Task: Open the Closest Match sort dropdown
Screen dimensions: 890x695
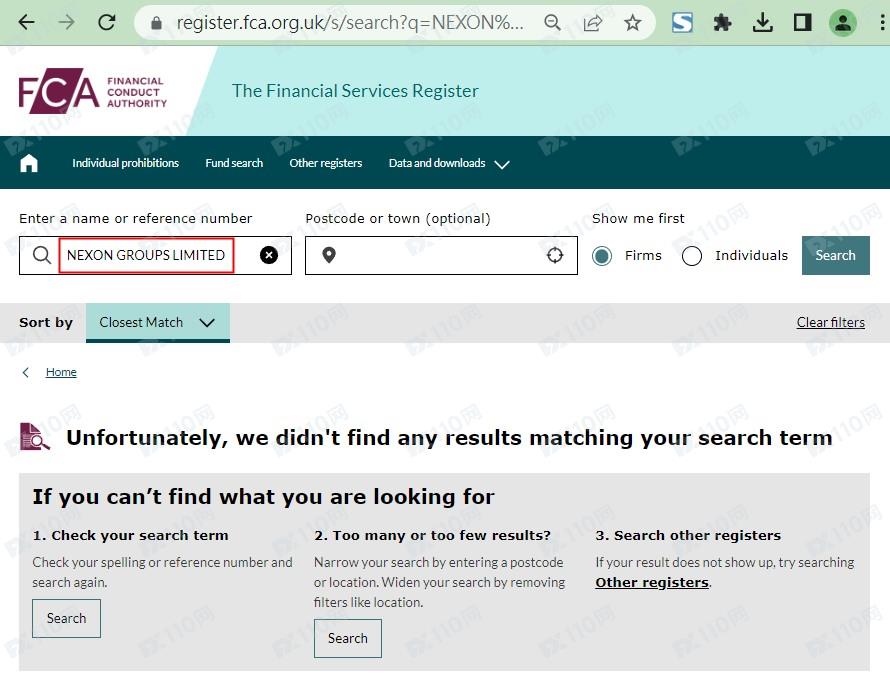Action: point(157,323)
